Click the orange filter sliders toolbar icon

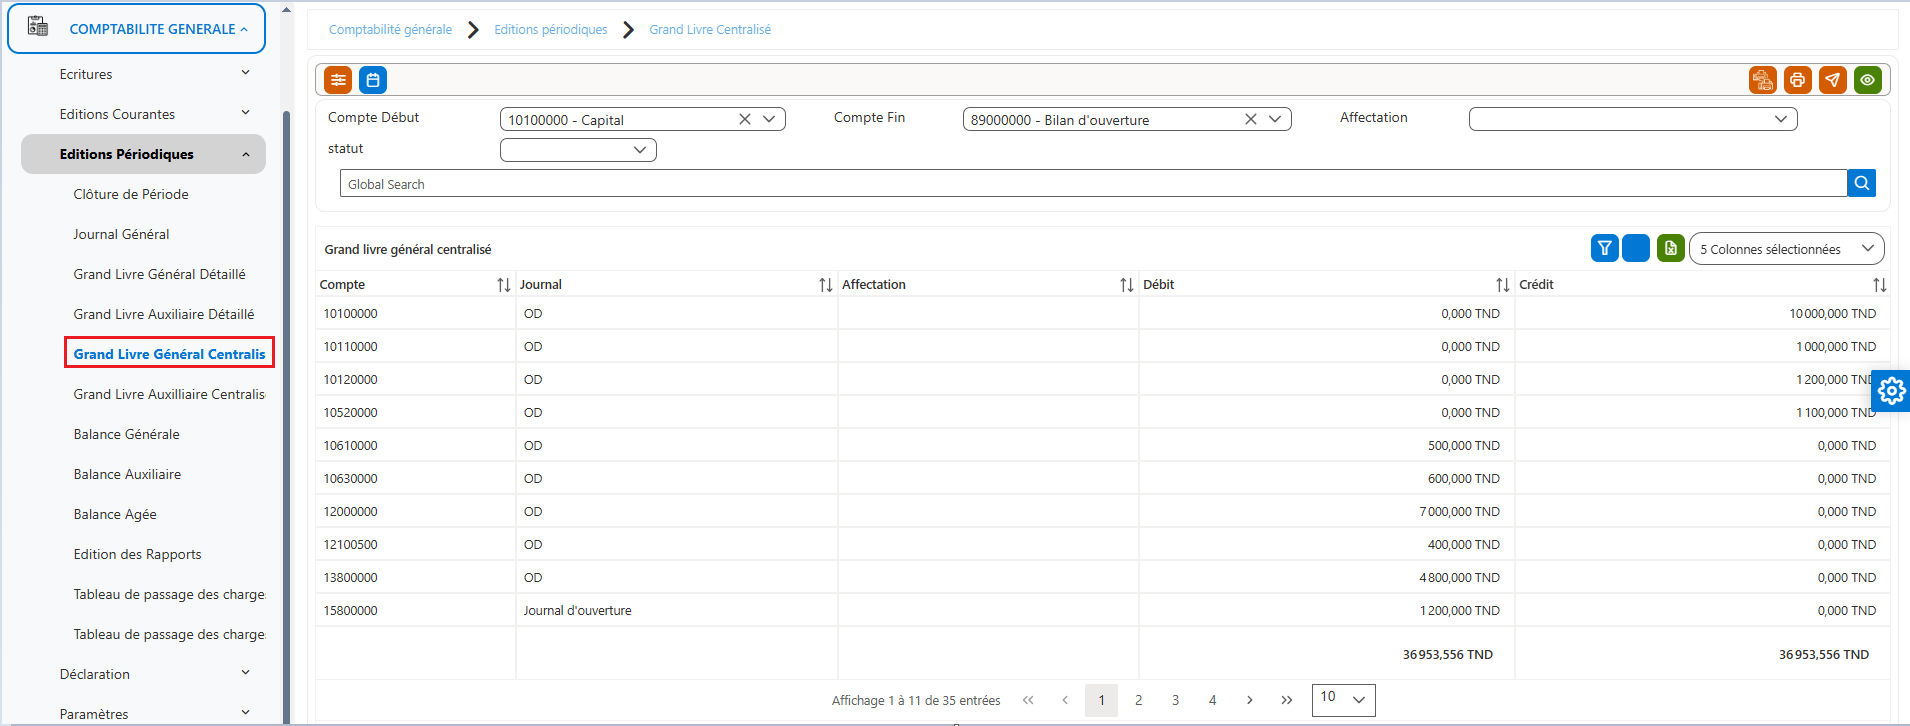[x=339, y=80]
